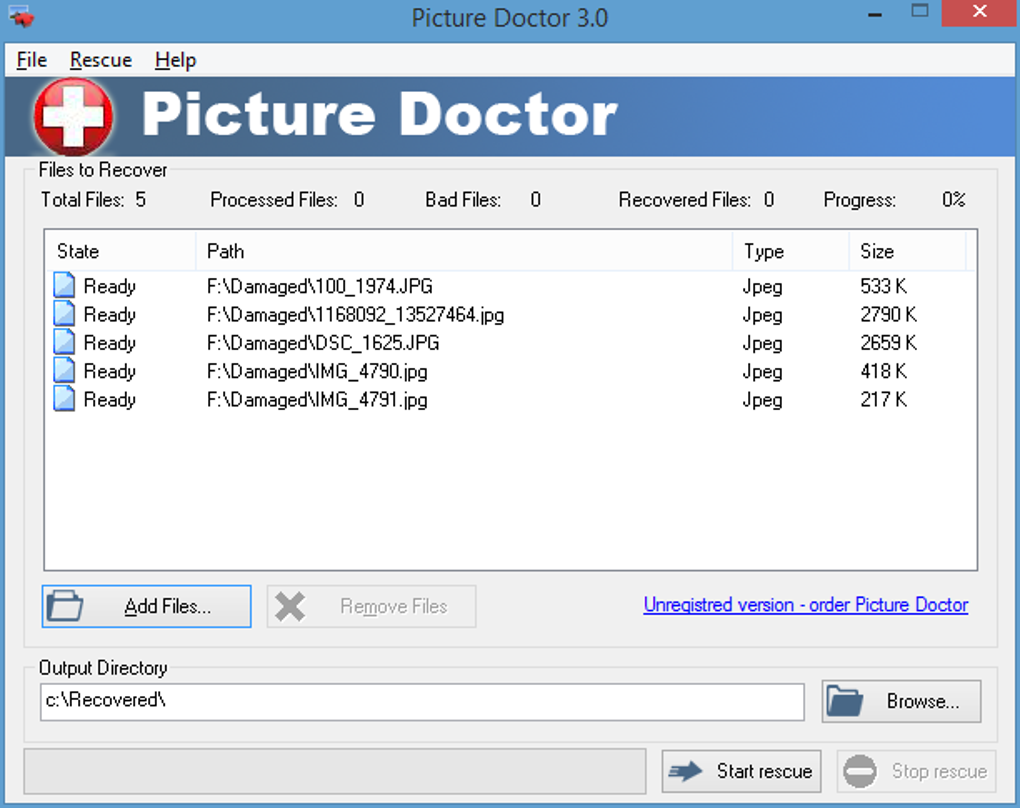
Task: Click the file icon for IMG_4790.jpg
Action: [x=64, y=371]
